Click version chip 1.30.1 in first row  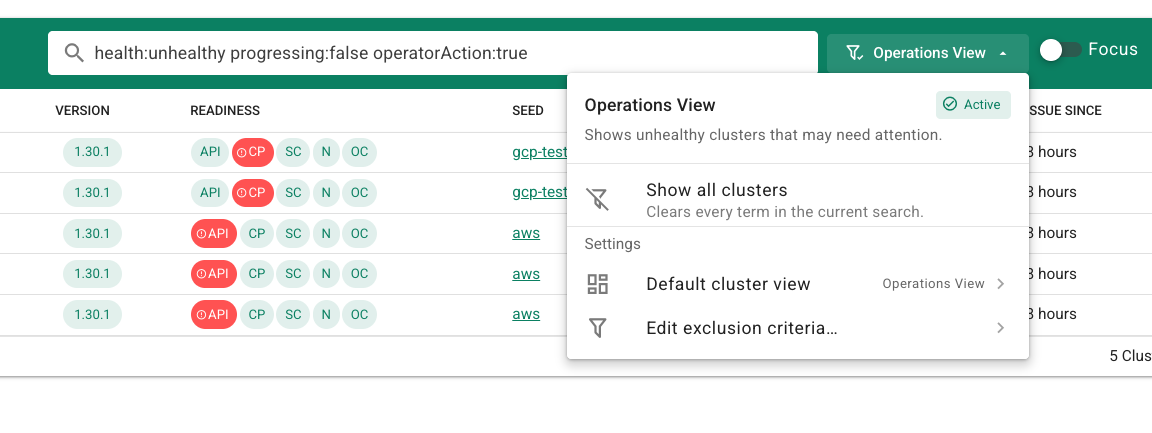(x=93, y=152)
